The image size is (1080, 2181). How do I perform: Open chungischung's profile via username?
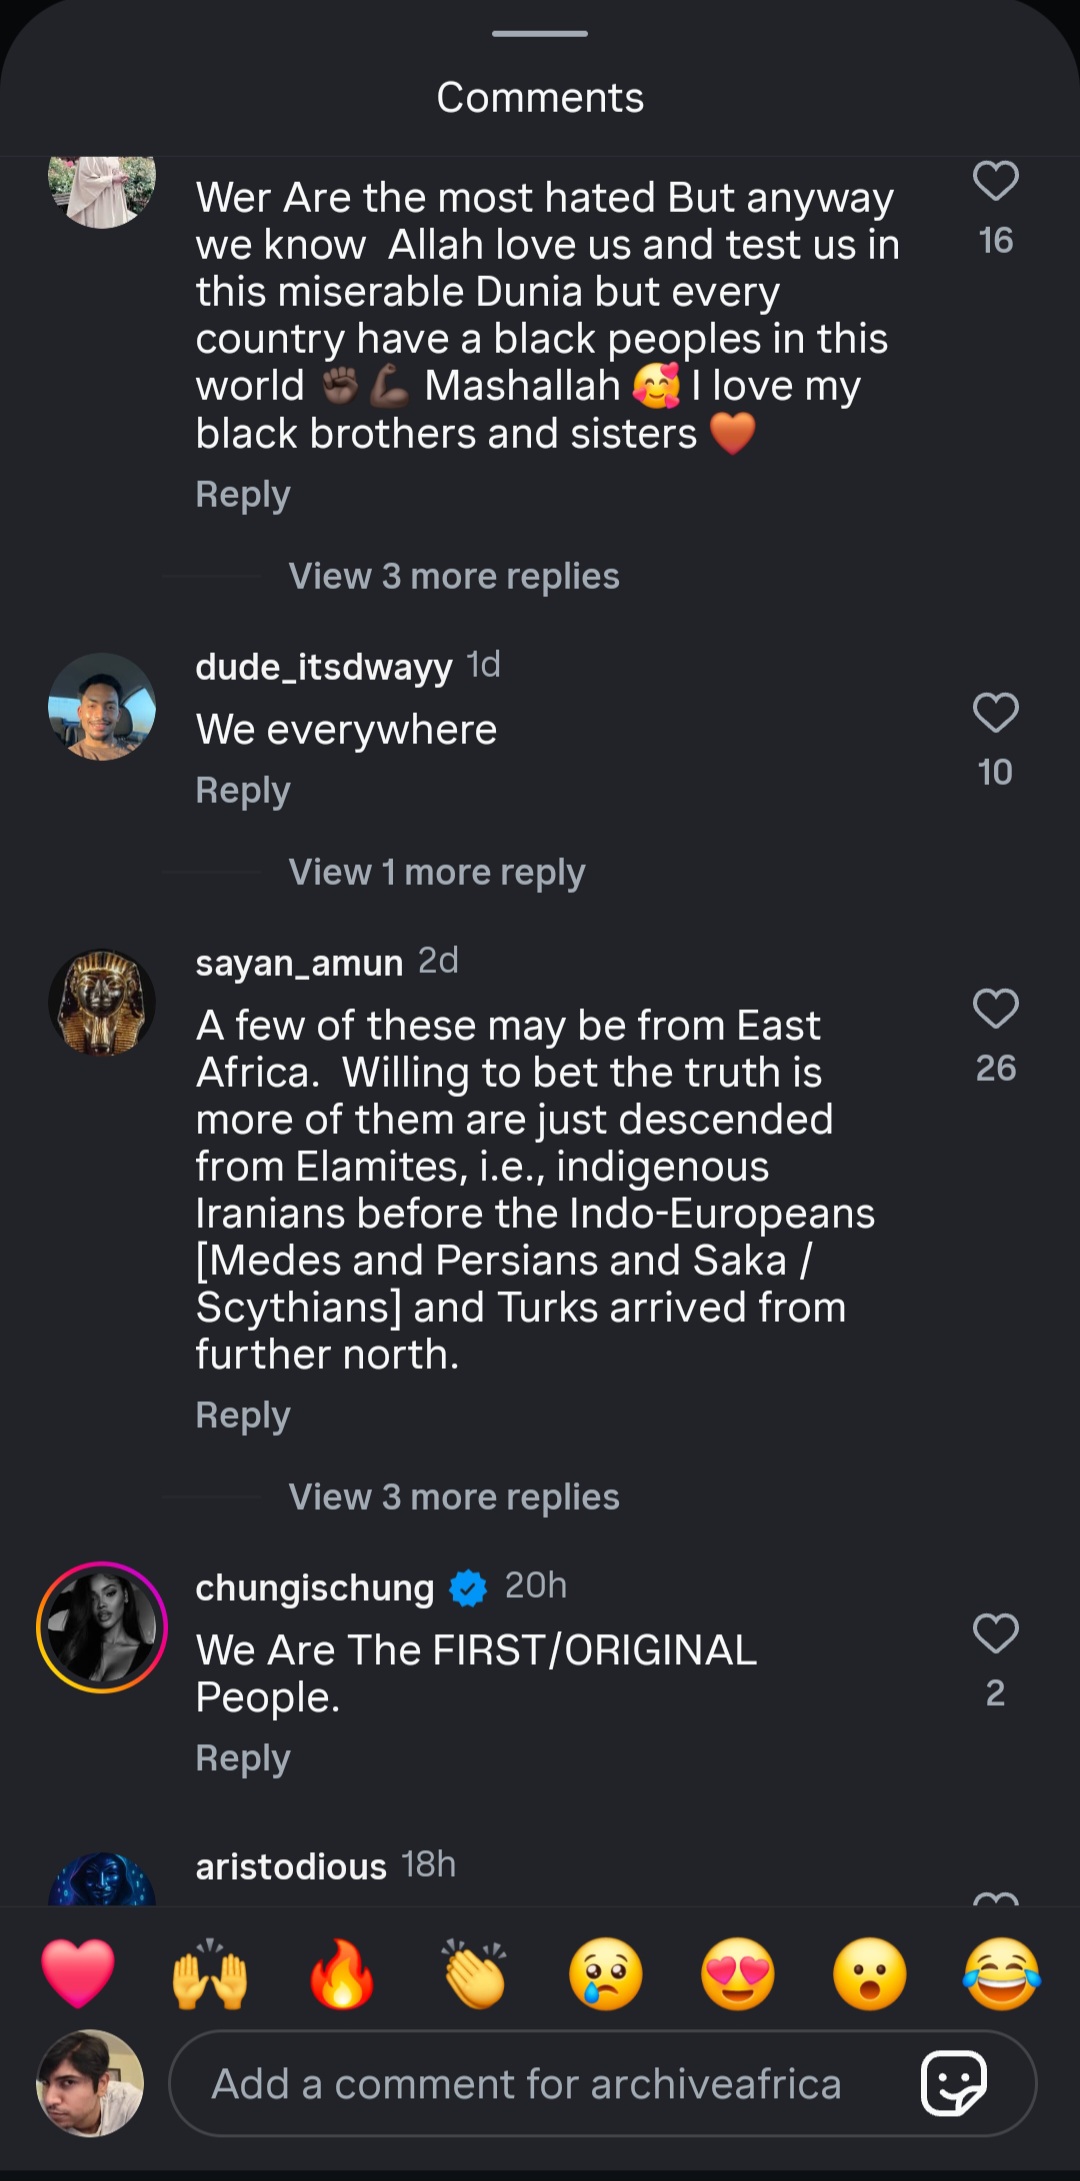pyautogui.click(x=315, y=1587)
